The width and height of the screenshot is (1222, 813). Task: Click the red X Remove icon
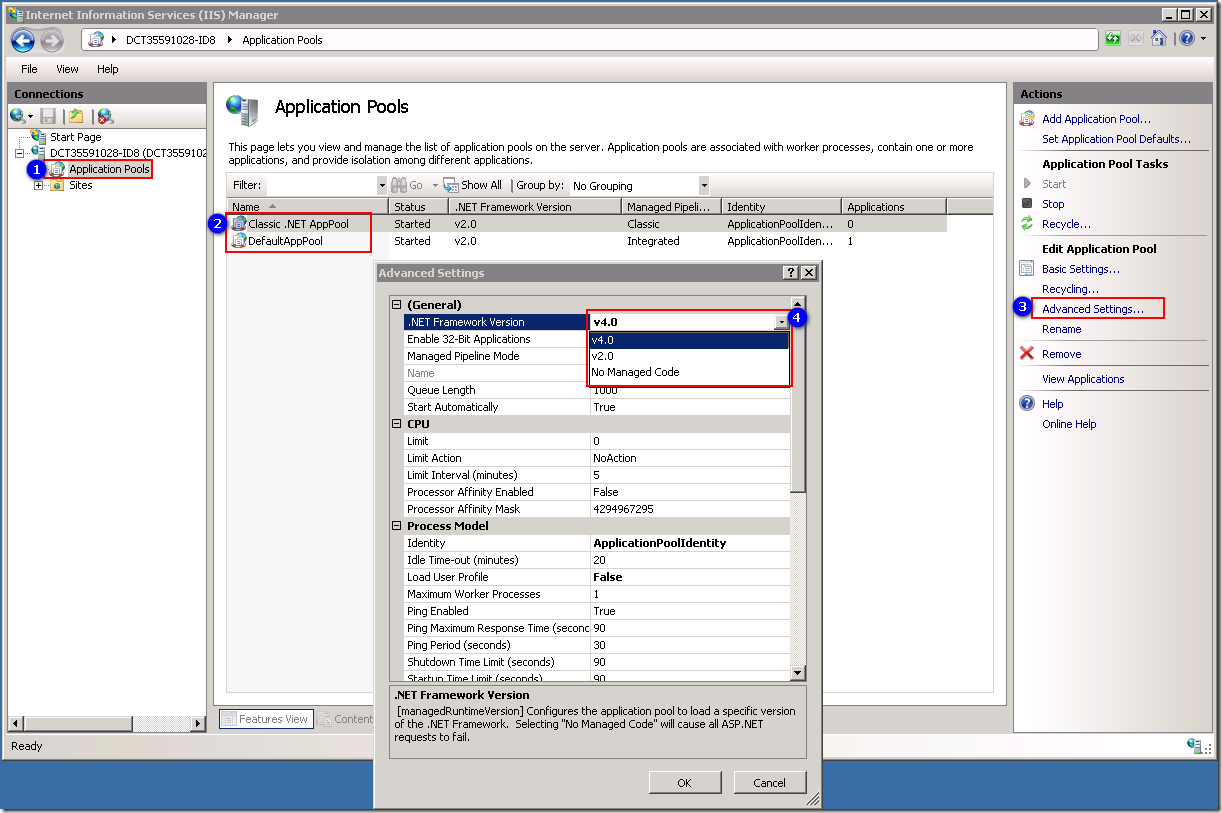click(1026, 354)
